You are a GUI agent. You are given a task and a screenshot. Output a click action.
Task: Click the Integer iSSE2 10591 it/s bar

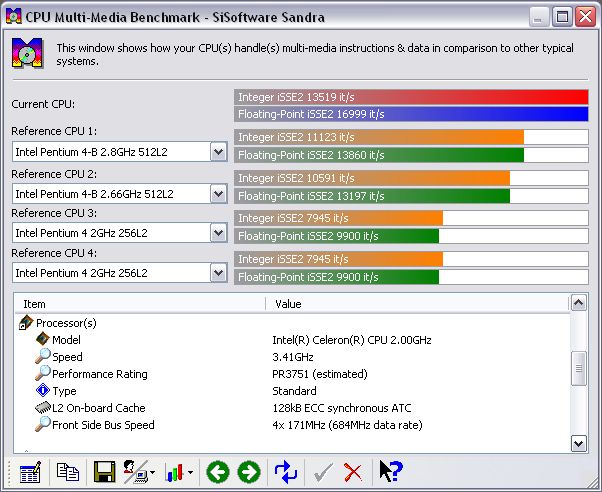(411, 178)
